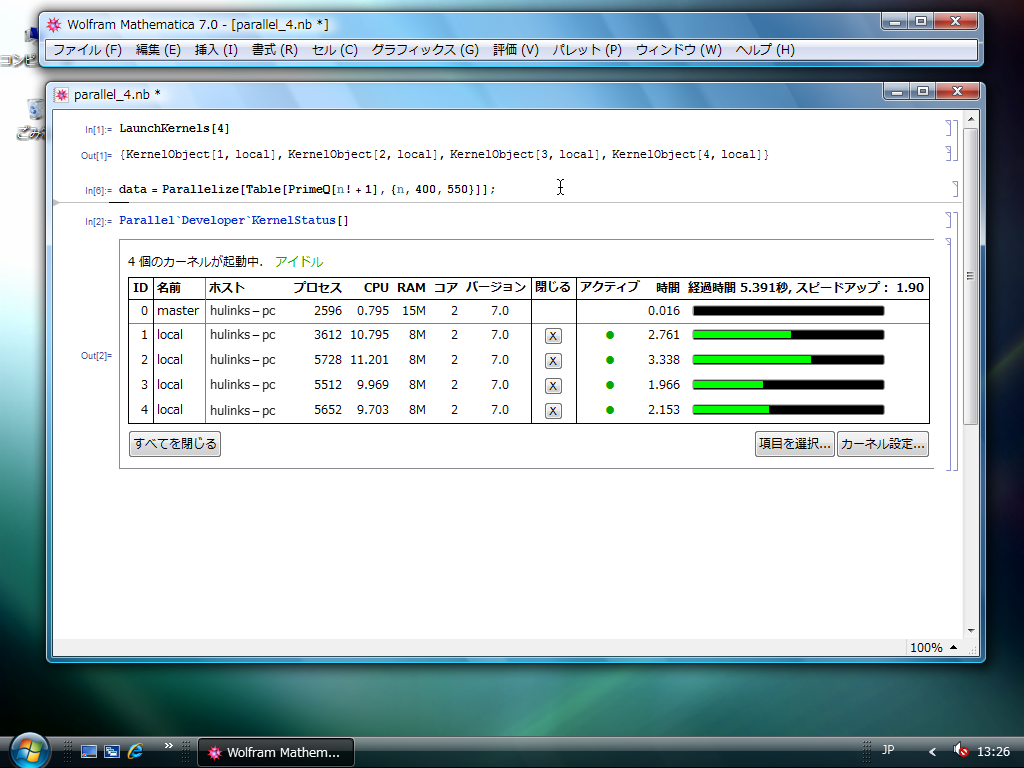The image size is (1024, 768).
Task: Click the JP language bar indicator
Action: click(x=889, y=750)
